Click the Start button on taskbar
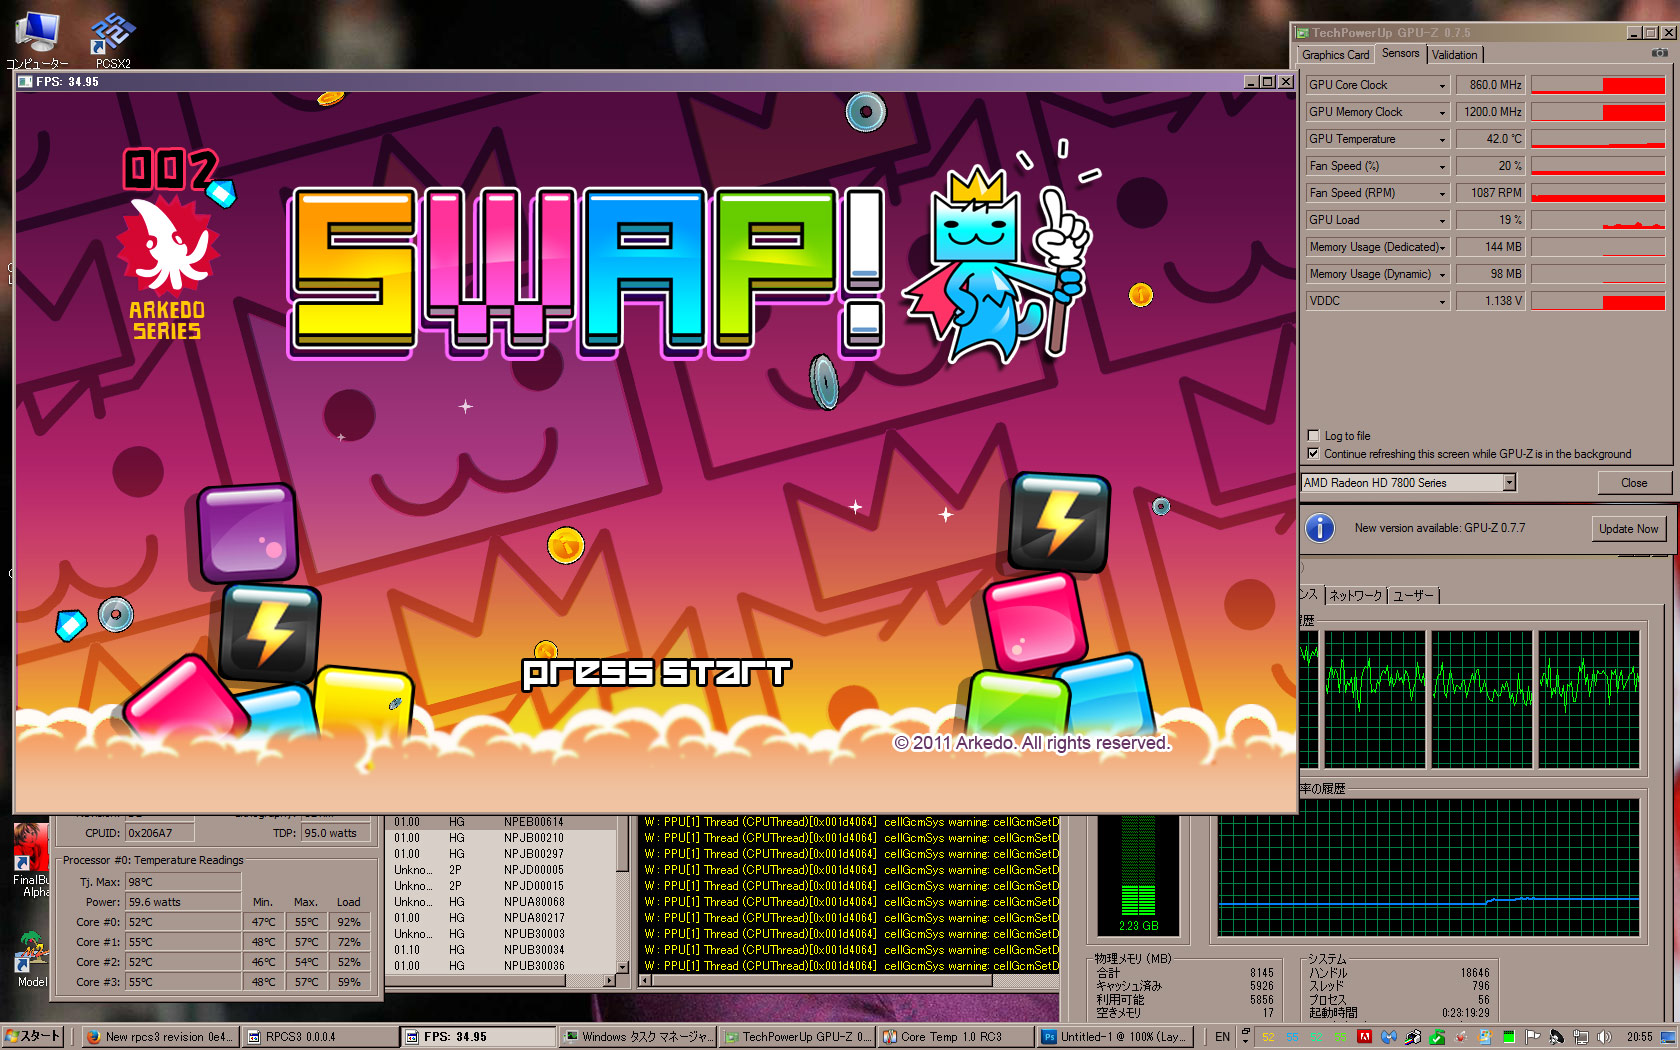The image size is (1680, 1050). coord(33,1037)
